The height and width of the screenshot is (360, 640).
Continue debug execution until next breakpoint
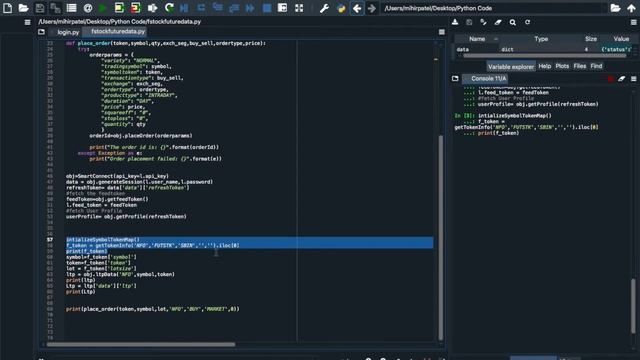pyautogui.click(x=250, y=8)
